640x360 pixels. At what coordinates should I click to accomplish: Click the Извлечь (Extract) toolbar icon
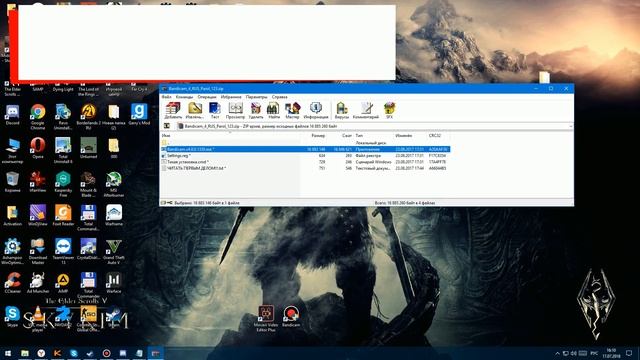(195, 110)
